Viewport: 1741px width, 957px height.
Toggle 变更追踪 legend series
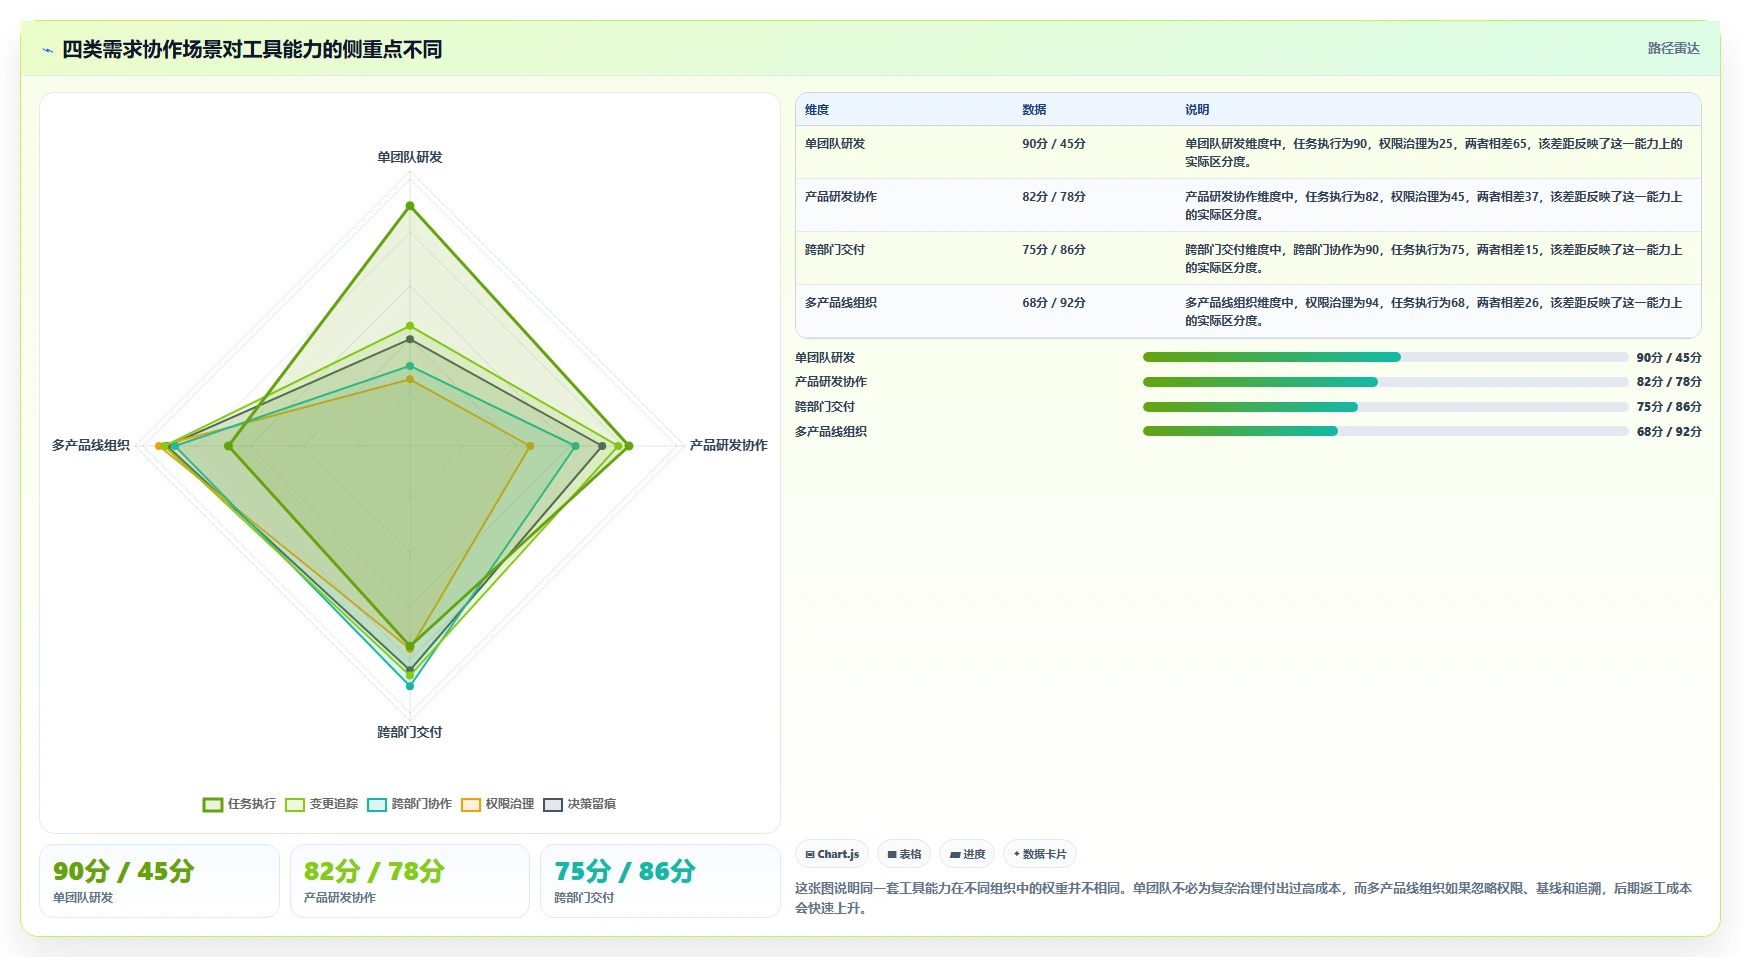pyautogui.click(x=321, y=804)
